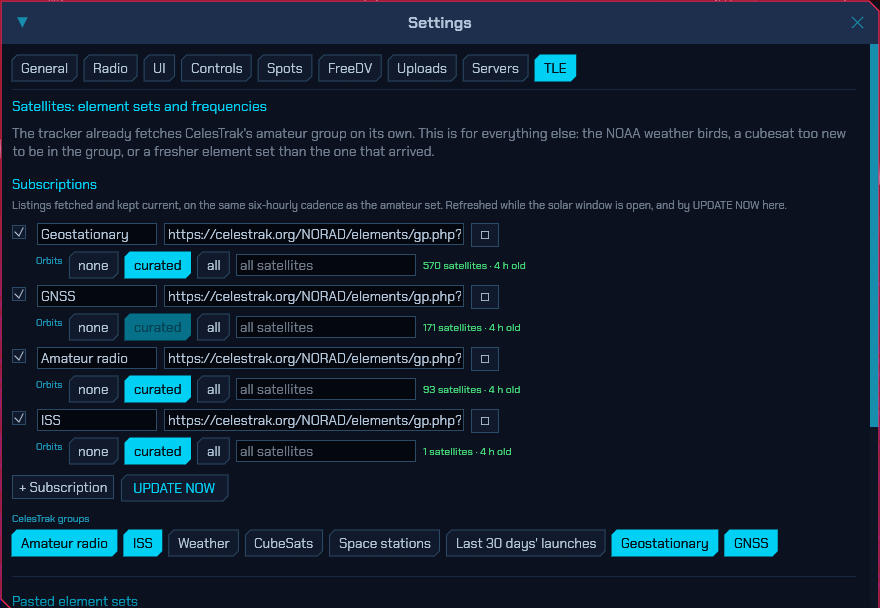Toggle the Geostationary CelesTrak group chip
The height and width of the screenshot is (608, 880).
[x=664, y=543]
